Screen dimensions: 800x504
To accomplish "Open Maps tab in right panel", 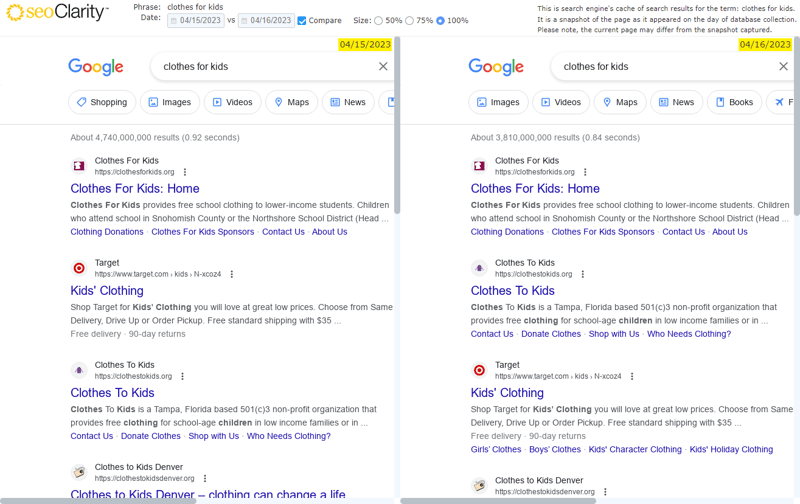I will click(620, 102).
